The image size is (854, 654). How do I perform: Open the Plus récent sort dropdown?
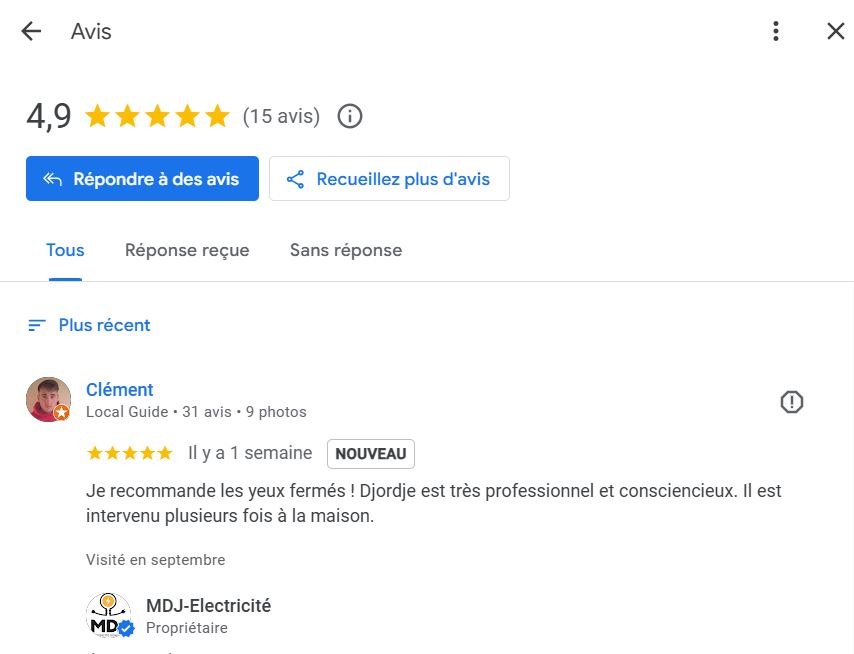click(104, 325)
